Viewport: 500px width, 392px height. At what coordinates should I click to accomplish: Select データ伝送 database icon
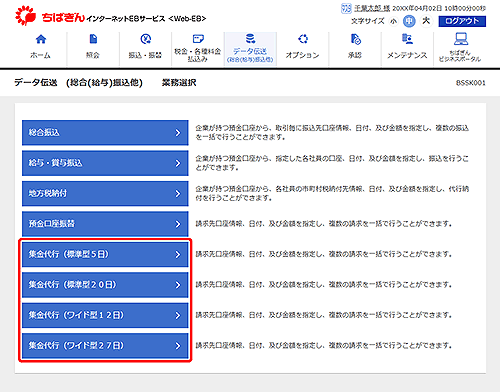pyautogui.click(x=250, y=39)
